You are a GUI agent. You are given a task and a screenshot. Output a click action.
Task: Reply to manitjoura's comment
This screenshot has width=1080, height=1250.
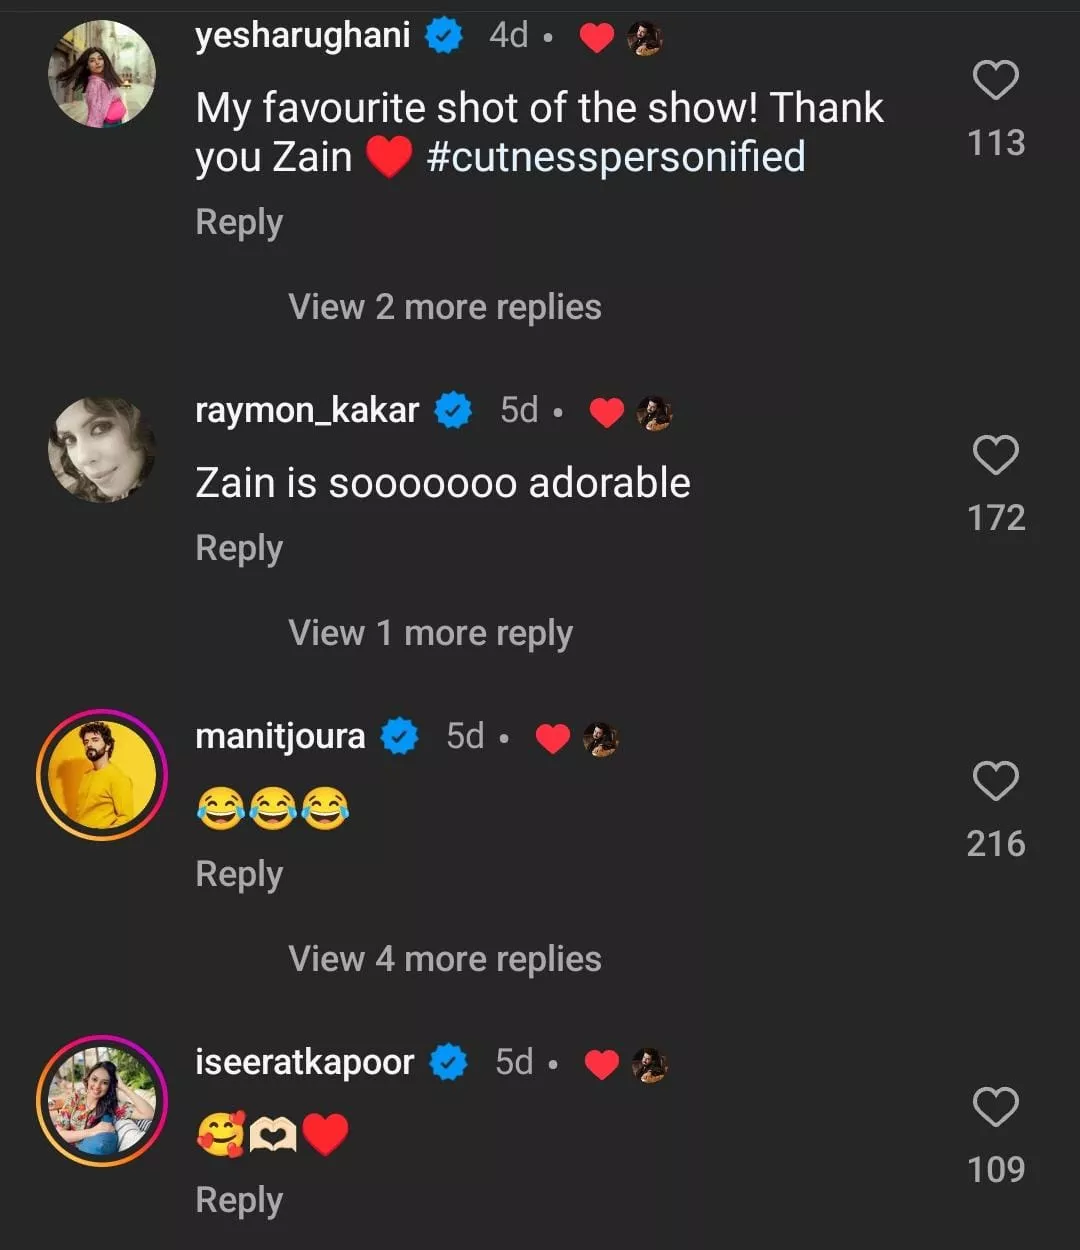pyautogui.click(x=239, y=874)
